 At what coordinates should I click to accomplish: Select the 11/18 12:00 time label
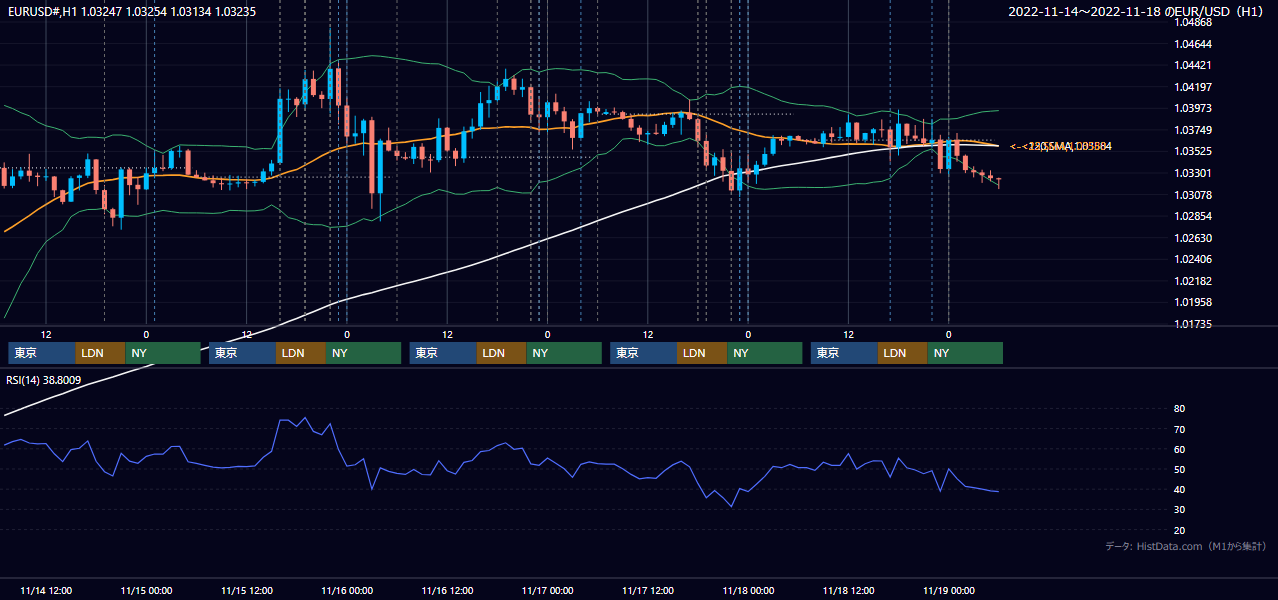coord(849,590)
